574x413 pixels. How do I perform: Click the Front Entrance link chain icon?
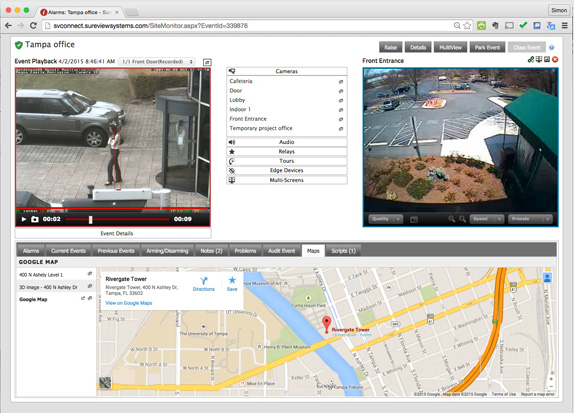[x=531, y=59]
